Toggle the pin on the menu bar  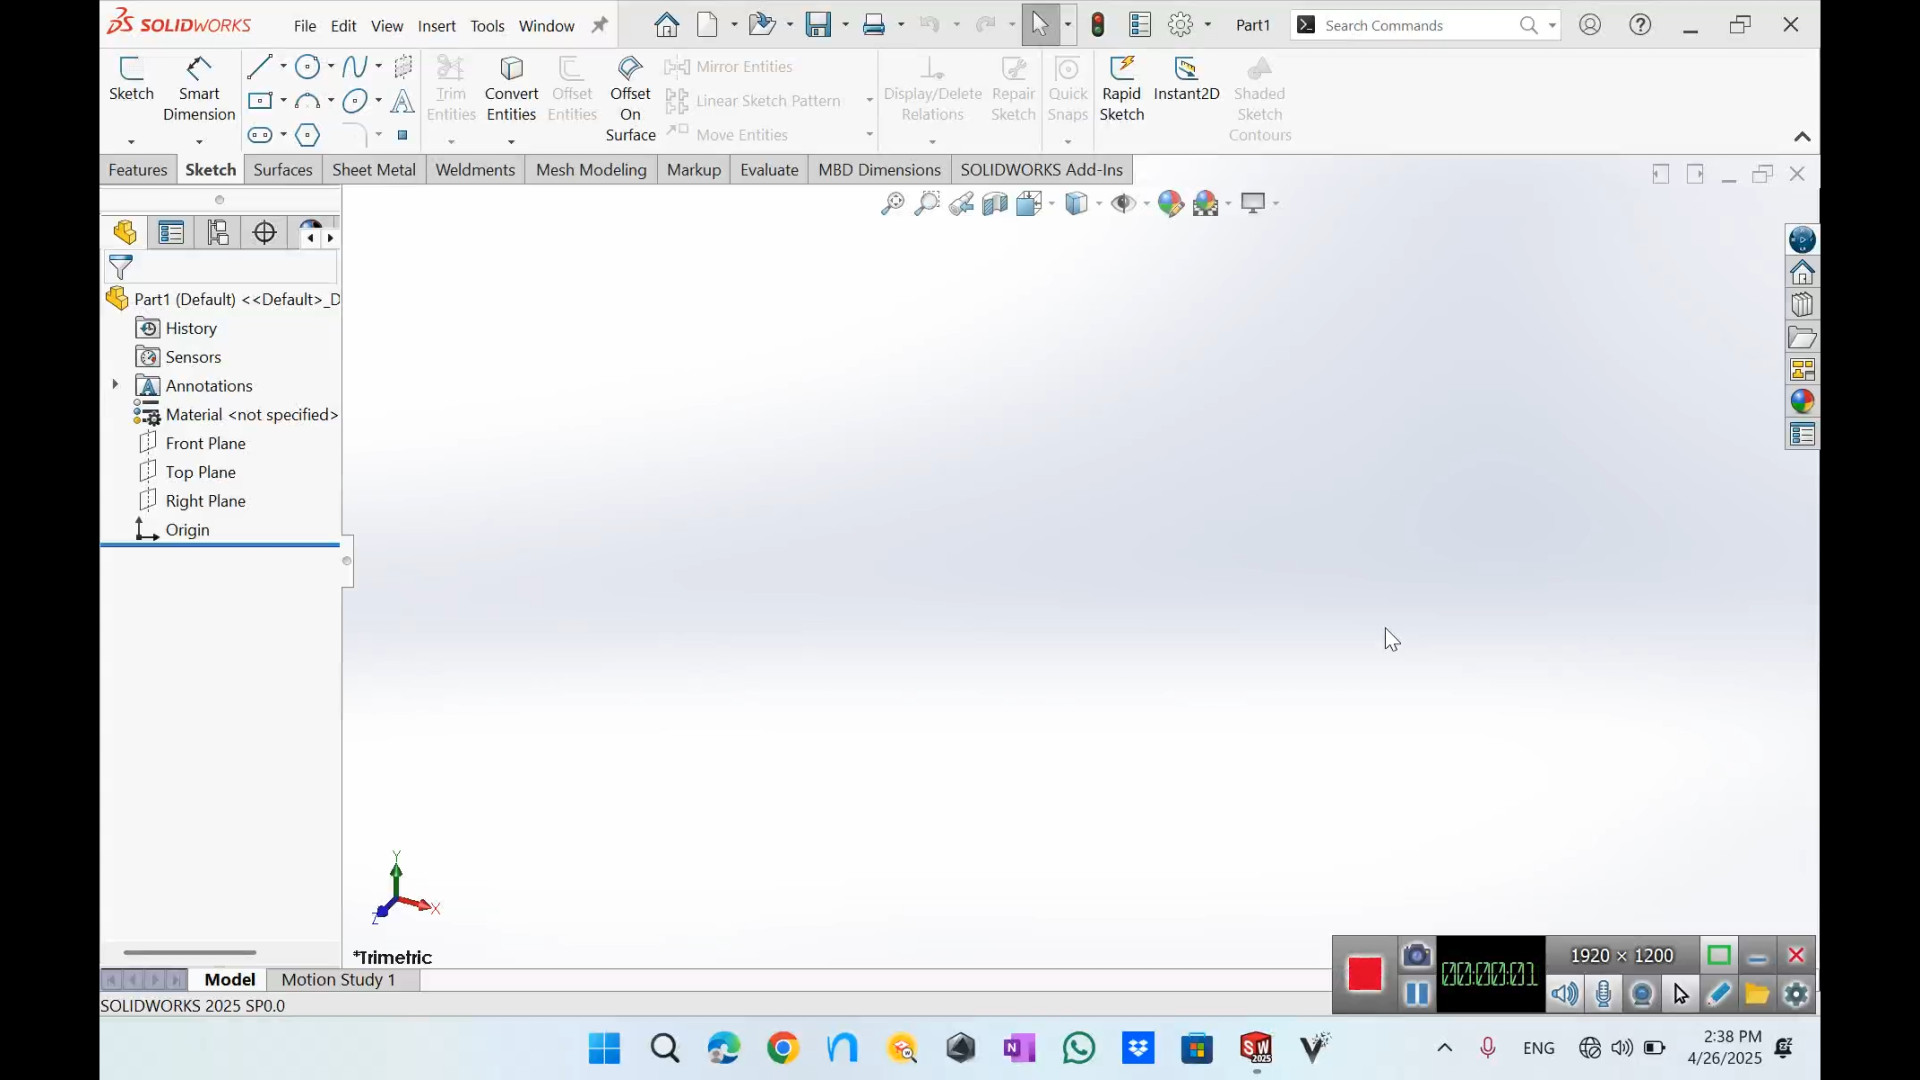pyautogui.click(x=599, y=26)
